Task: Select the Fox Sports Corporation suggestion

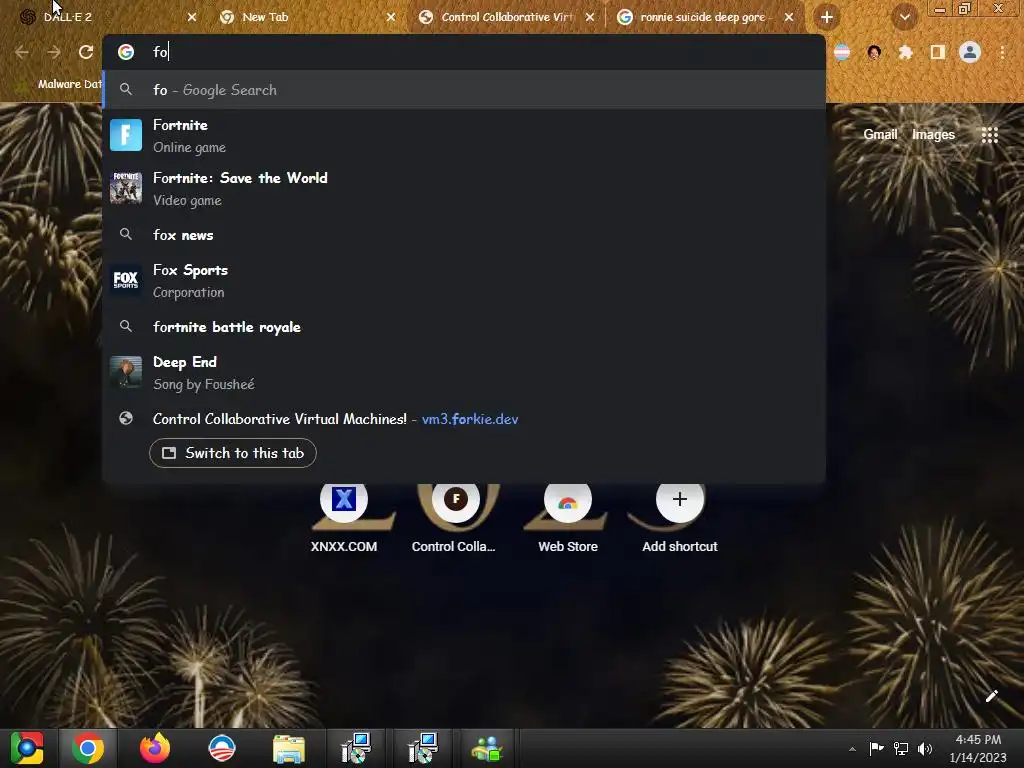Action: [x=464, y=281]
